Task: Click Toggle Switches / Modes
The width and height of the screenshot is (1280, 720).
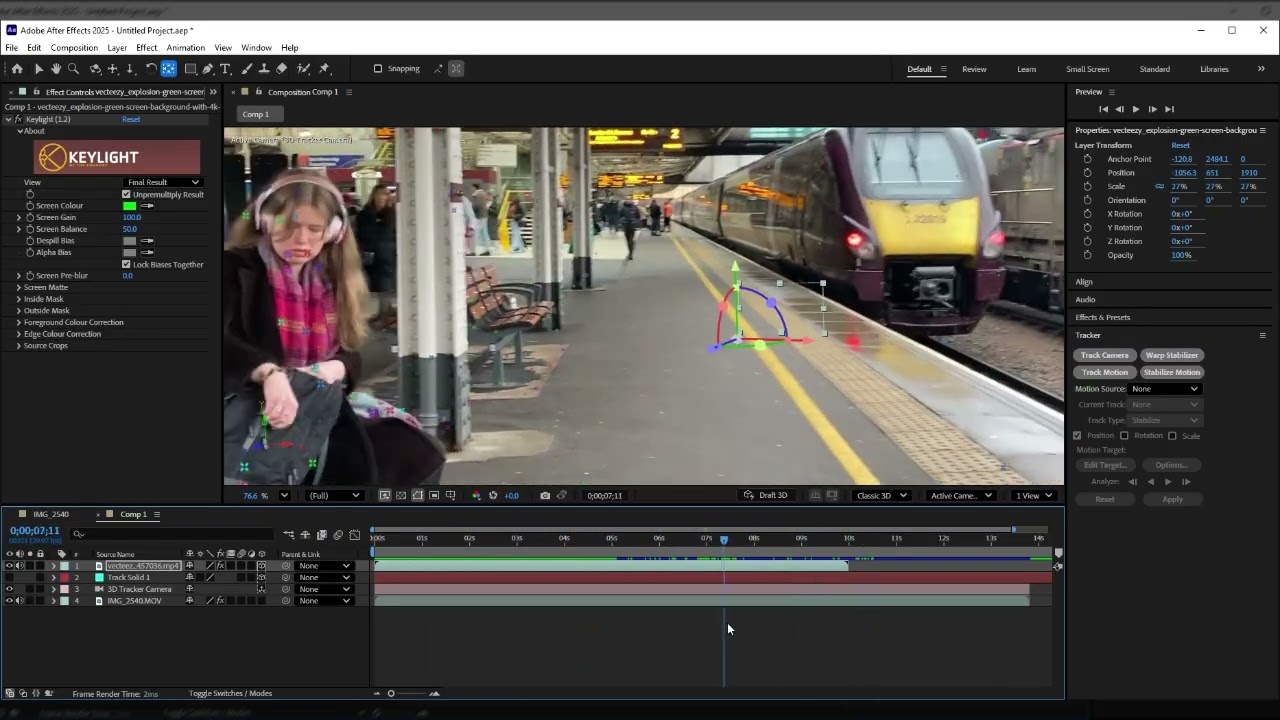Action: coord(230,694)
